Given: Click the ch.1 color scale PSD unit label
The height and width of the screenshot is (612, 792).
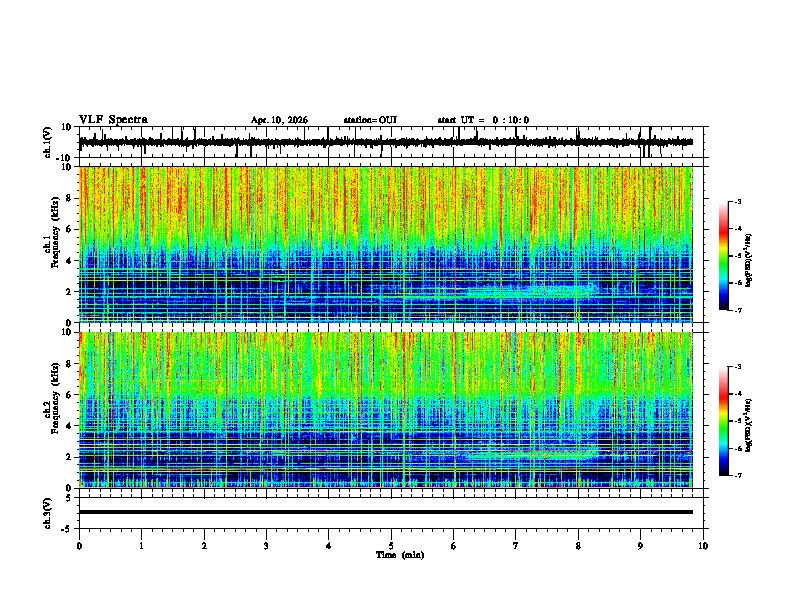Looking at the screenshot, I should (x=749, y=261).
